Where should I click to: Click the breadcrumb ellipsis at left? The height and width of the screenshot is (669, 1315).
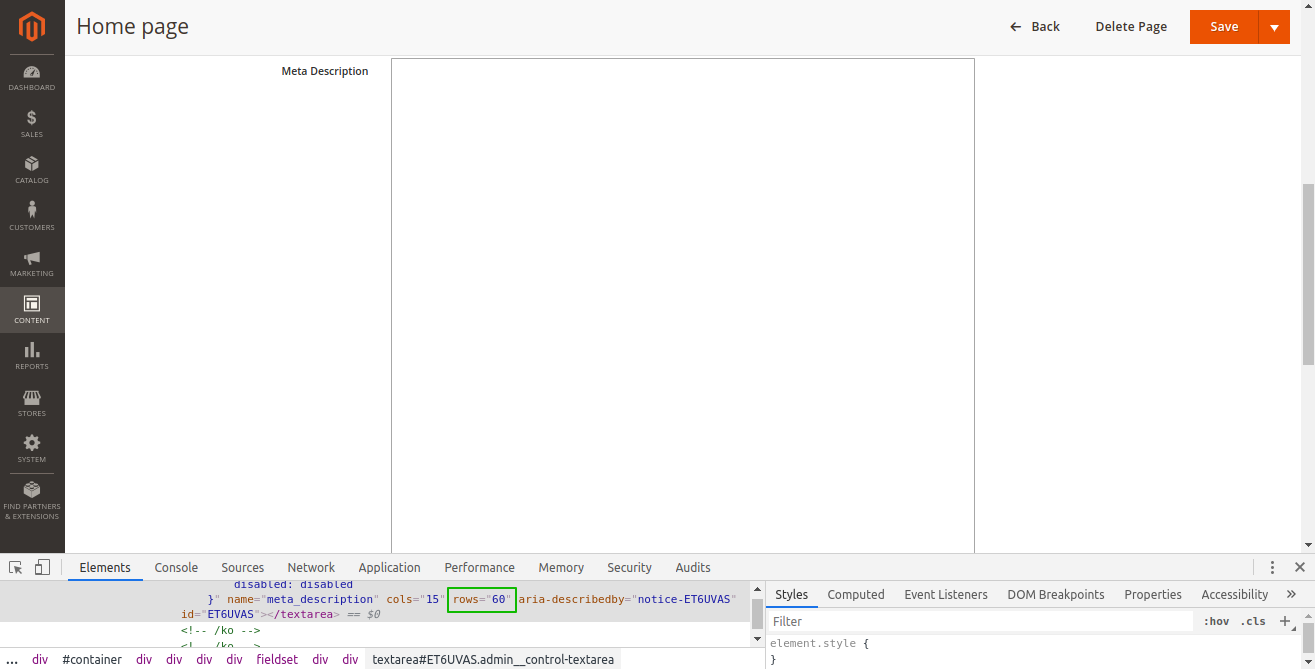coord(10,659)
